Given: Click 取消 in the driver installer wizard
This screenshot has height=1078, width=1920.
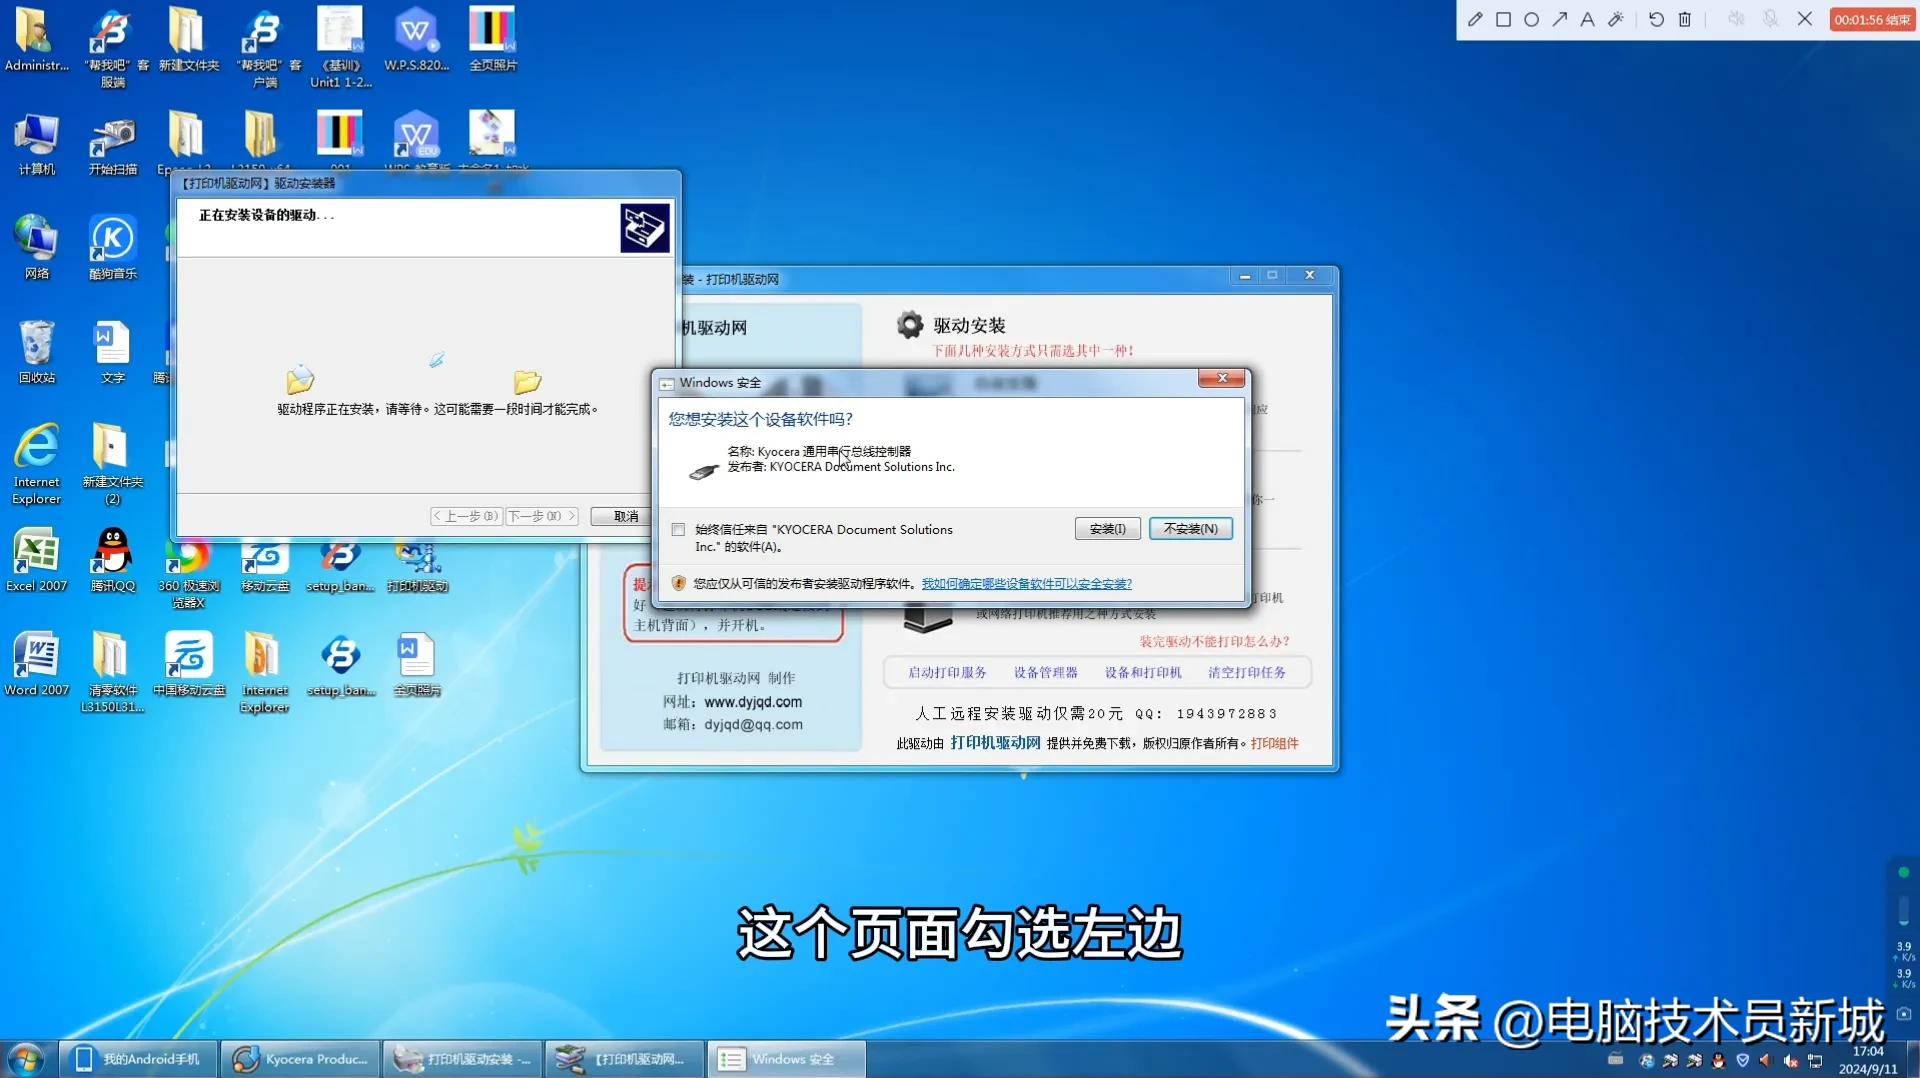Looking at the screenshot, I should (x=625, y=516).
